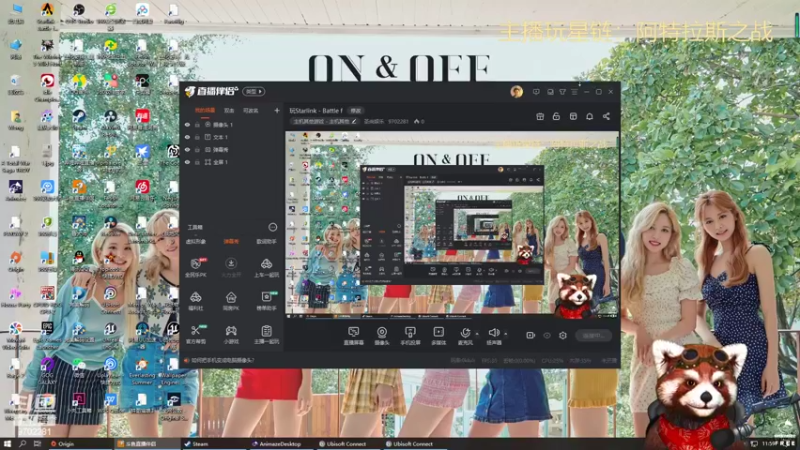Viewport: 800px width, 450px height.
Task: Add a 手机投屏 phone casting source
Action: point(410,336)
